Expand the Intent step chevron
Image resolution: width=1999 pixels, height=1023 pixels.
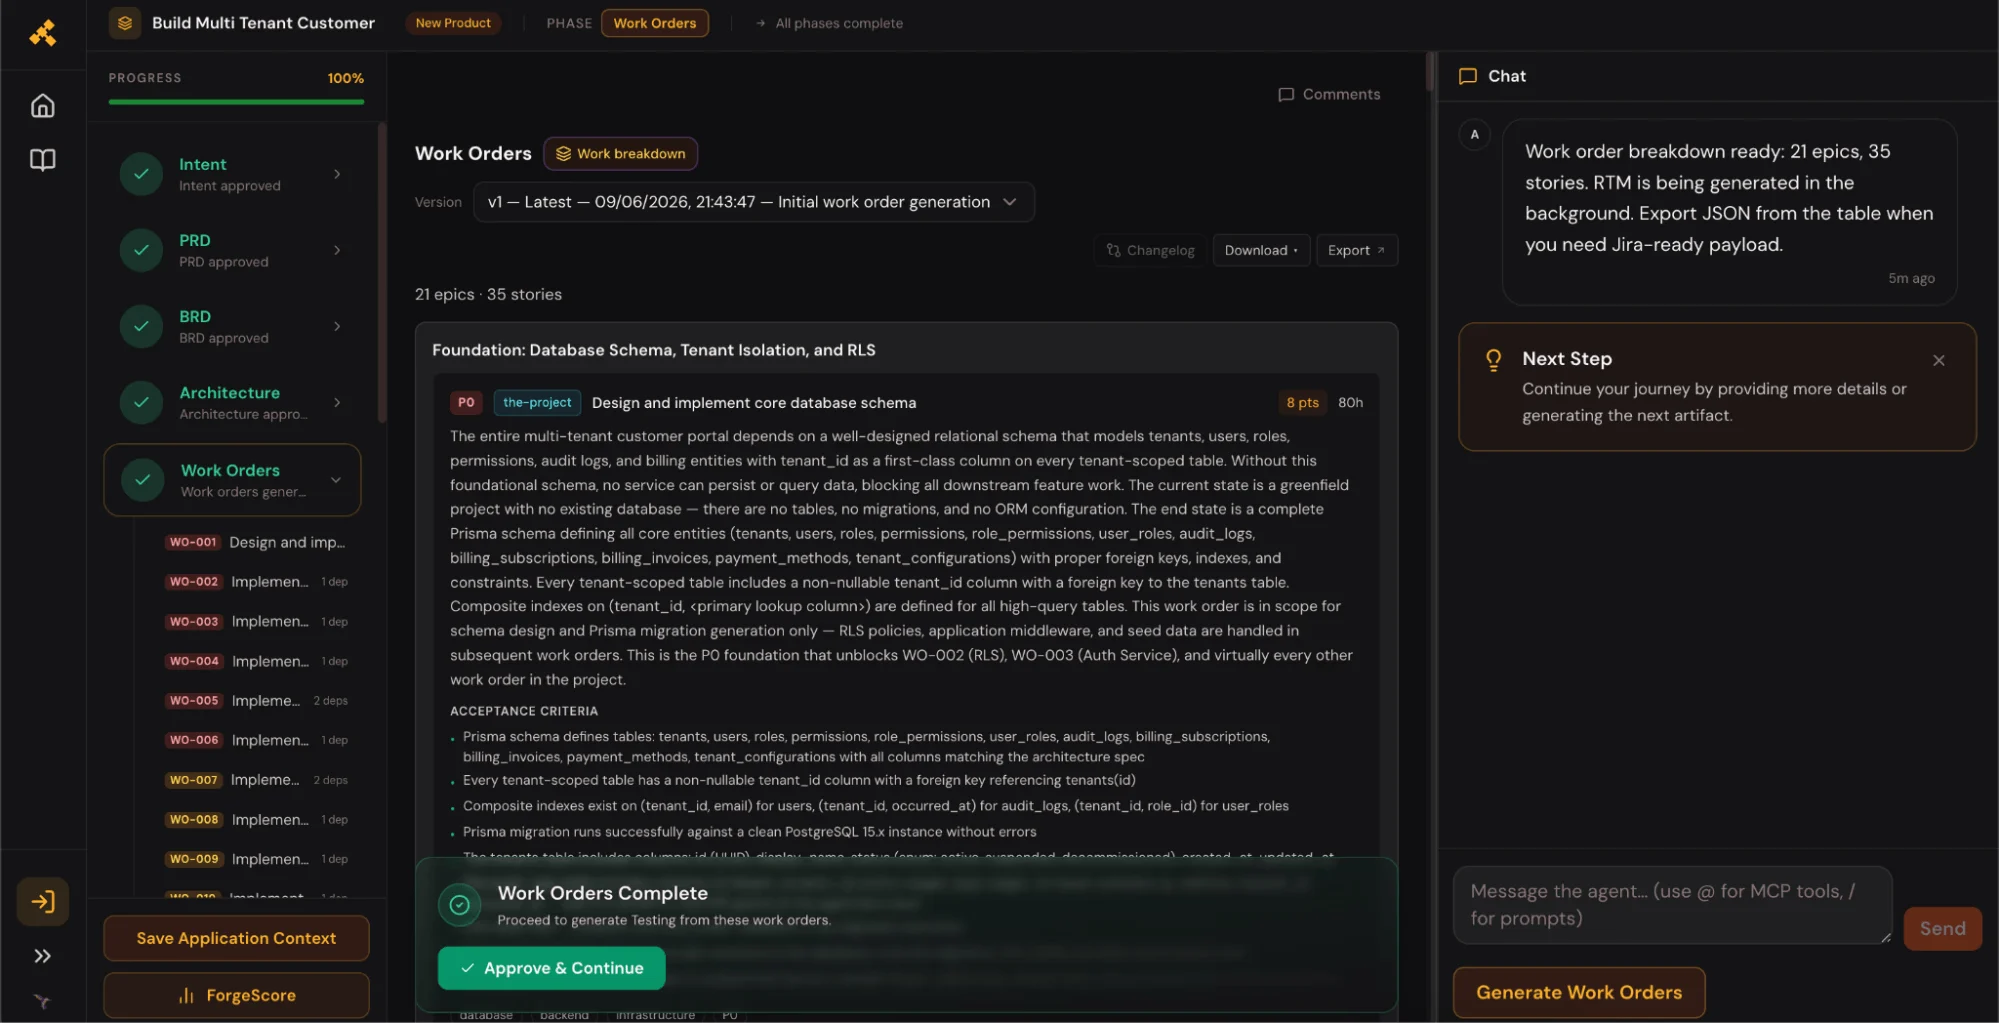(x=337, y=174)
